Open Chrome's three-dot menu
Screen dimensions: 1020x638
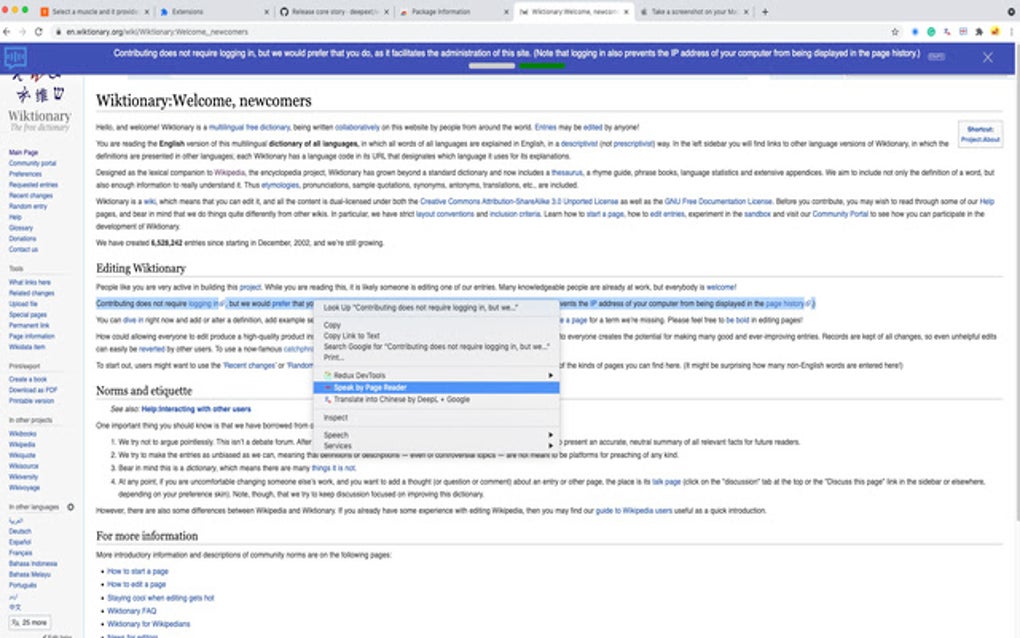(x=1012, y=31)
